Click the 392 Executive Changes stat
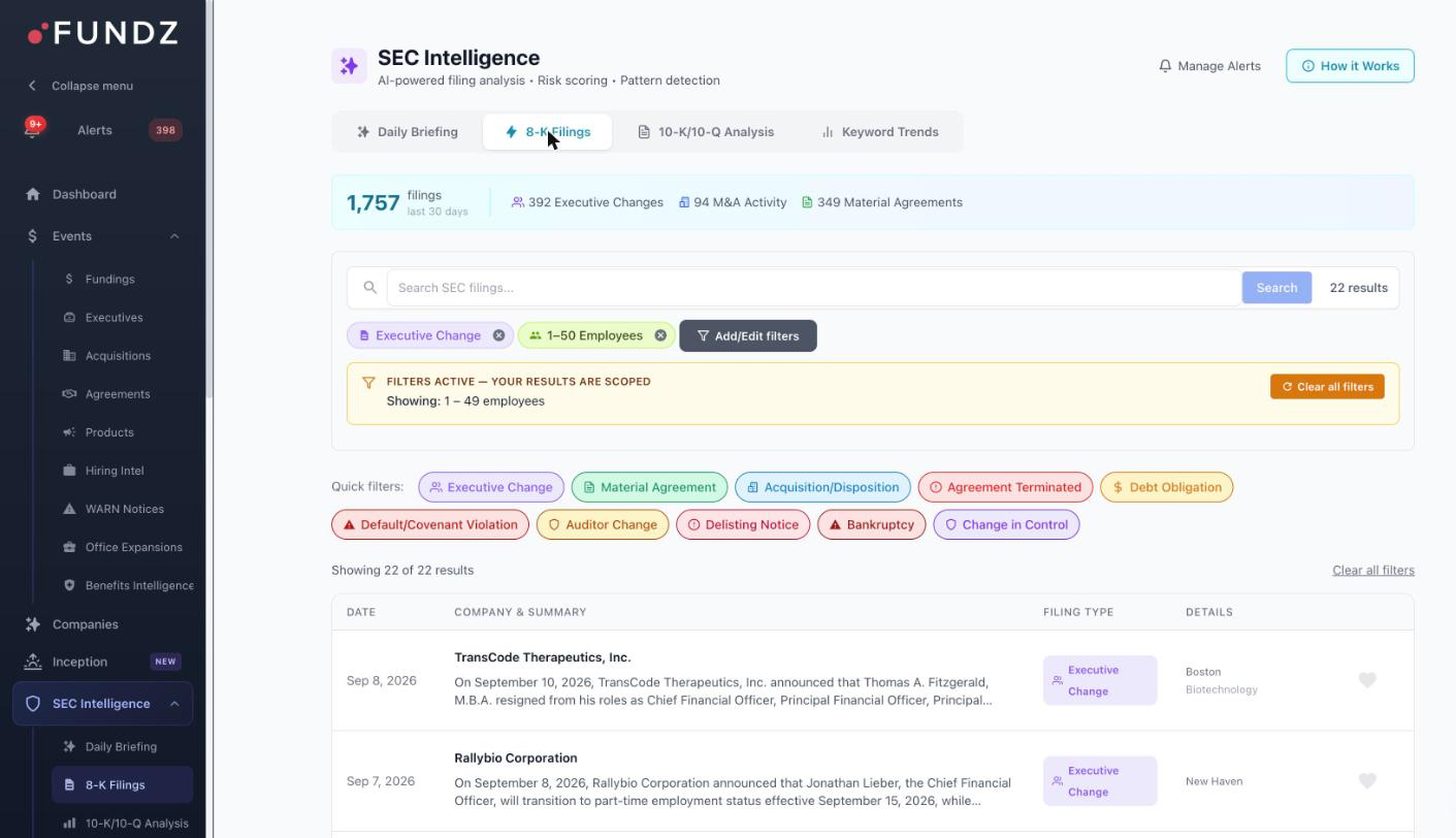Viewport: 1456px width, 838px height. click(x=587, y=203)
